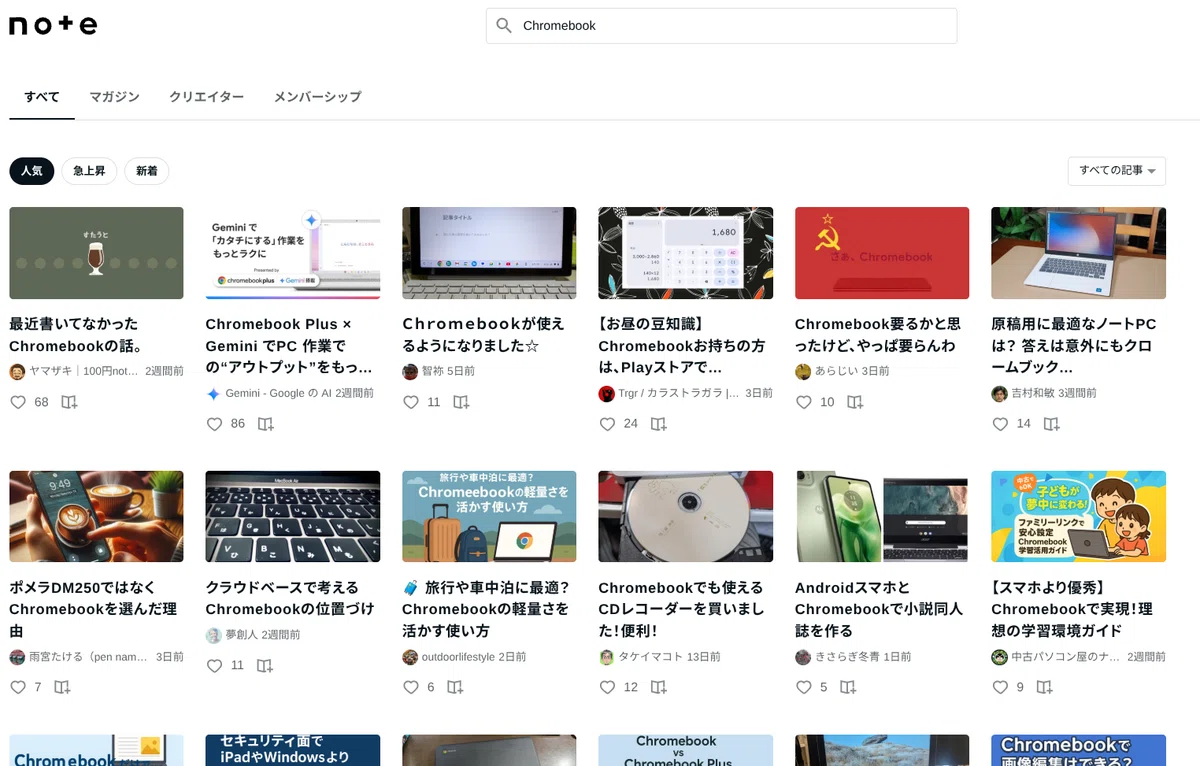Open 原稿用に最適なノートPCは article title
This screenshot has height=766, width=1200.
coord(1074,345)
